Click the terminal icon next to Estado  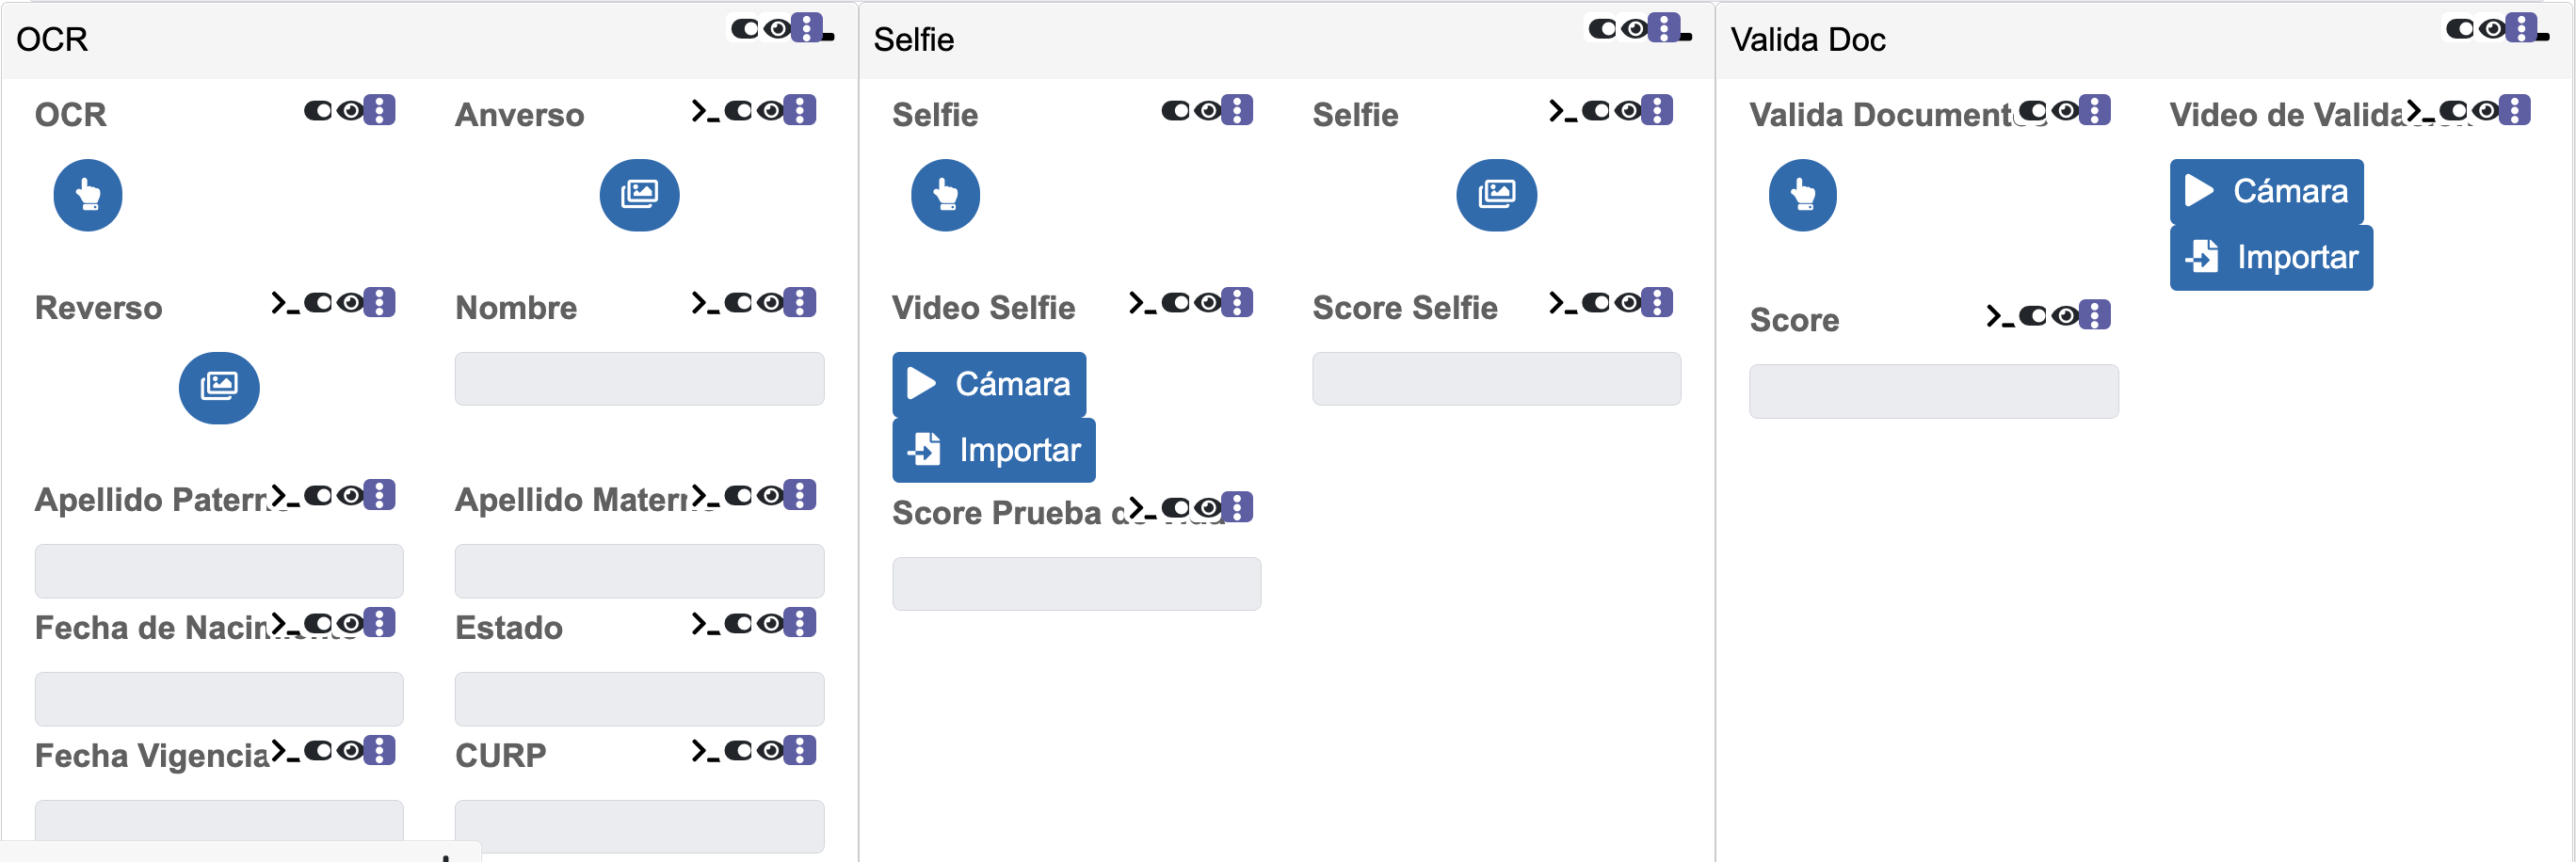pos(705,624)
